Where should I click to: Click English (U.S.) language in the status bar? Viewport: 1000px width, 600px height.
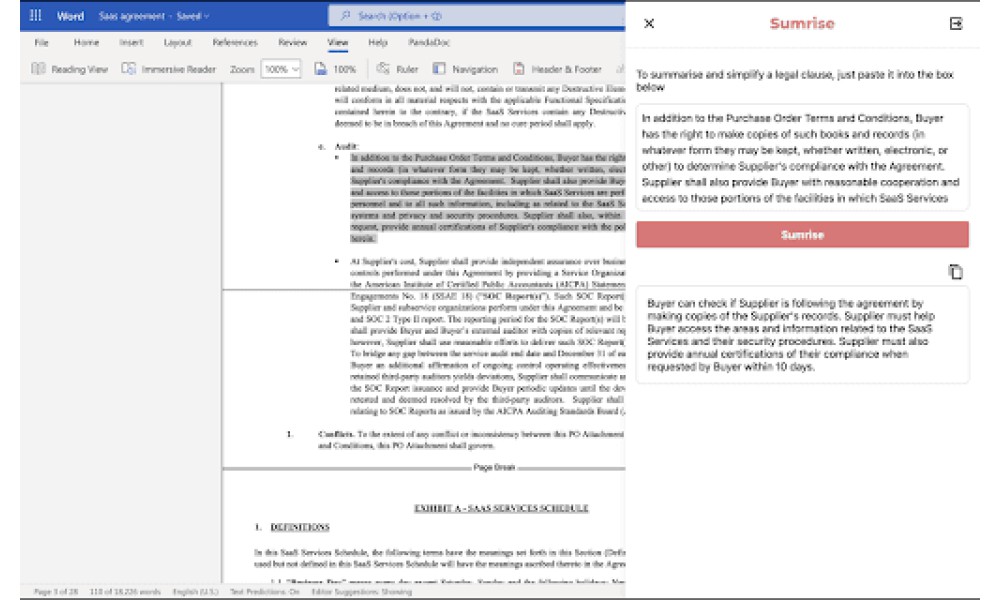pyautogui.click(x=195, y=592)
